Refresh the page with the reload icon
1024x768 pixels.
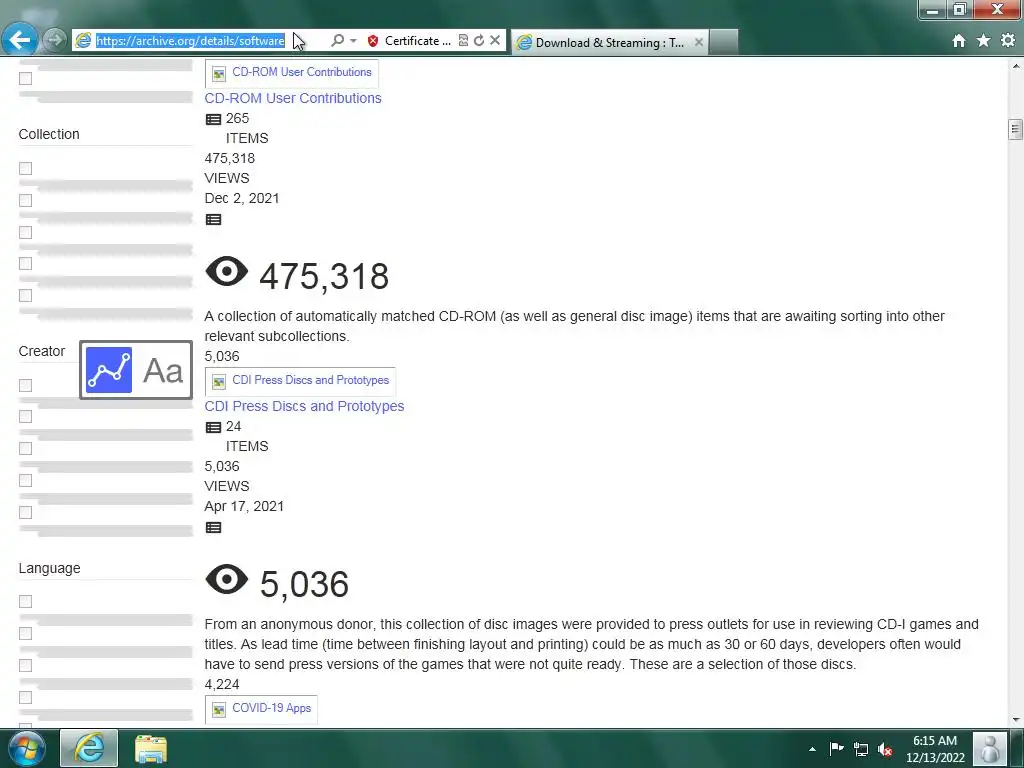pyautogui.click(x=479, y=40)
